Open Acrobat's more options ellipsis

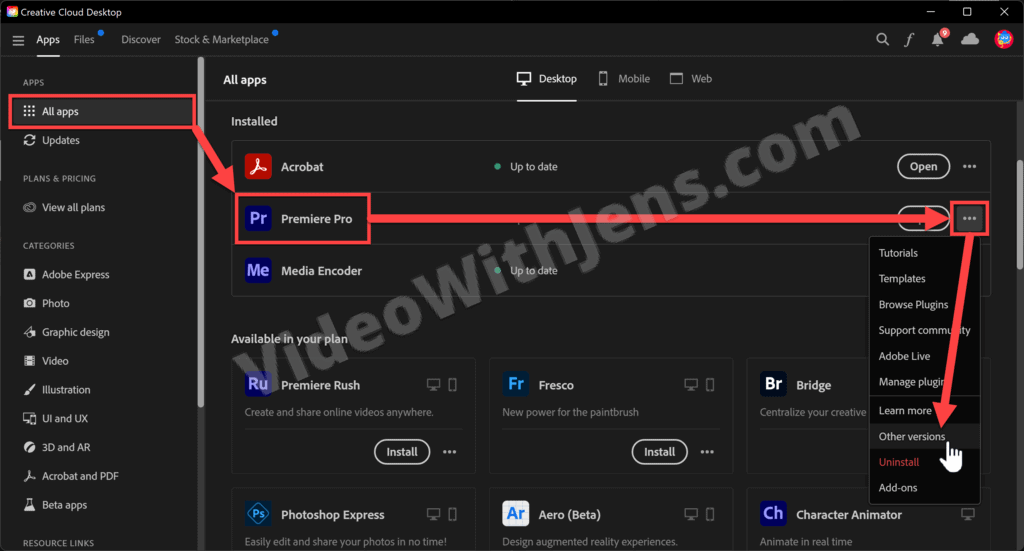point(969,166)
